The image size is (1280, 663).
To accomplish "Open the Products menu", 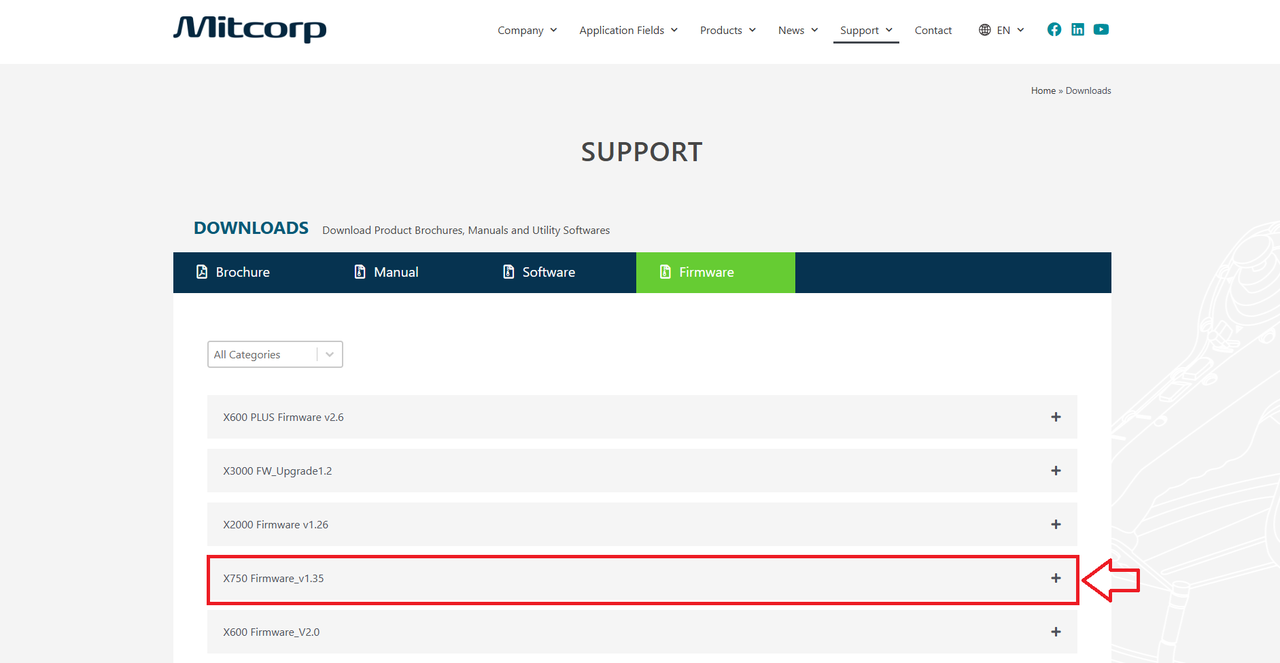I will 728,30.
